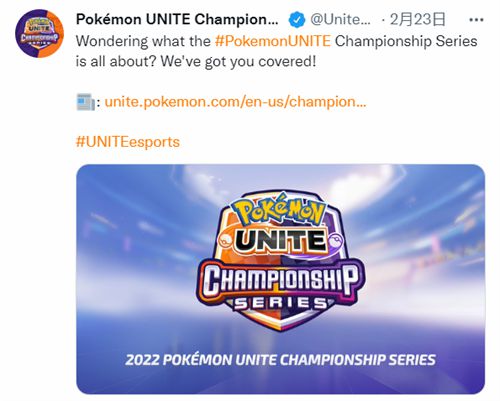The height and width of the screenshot is (401, 500).
Task: Open the #PokemonUNITE hashtag
Action: tap(273, 41)
